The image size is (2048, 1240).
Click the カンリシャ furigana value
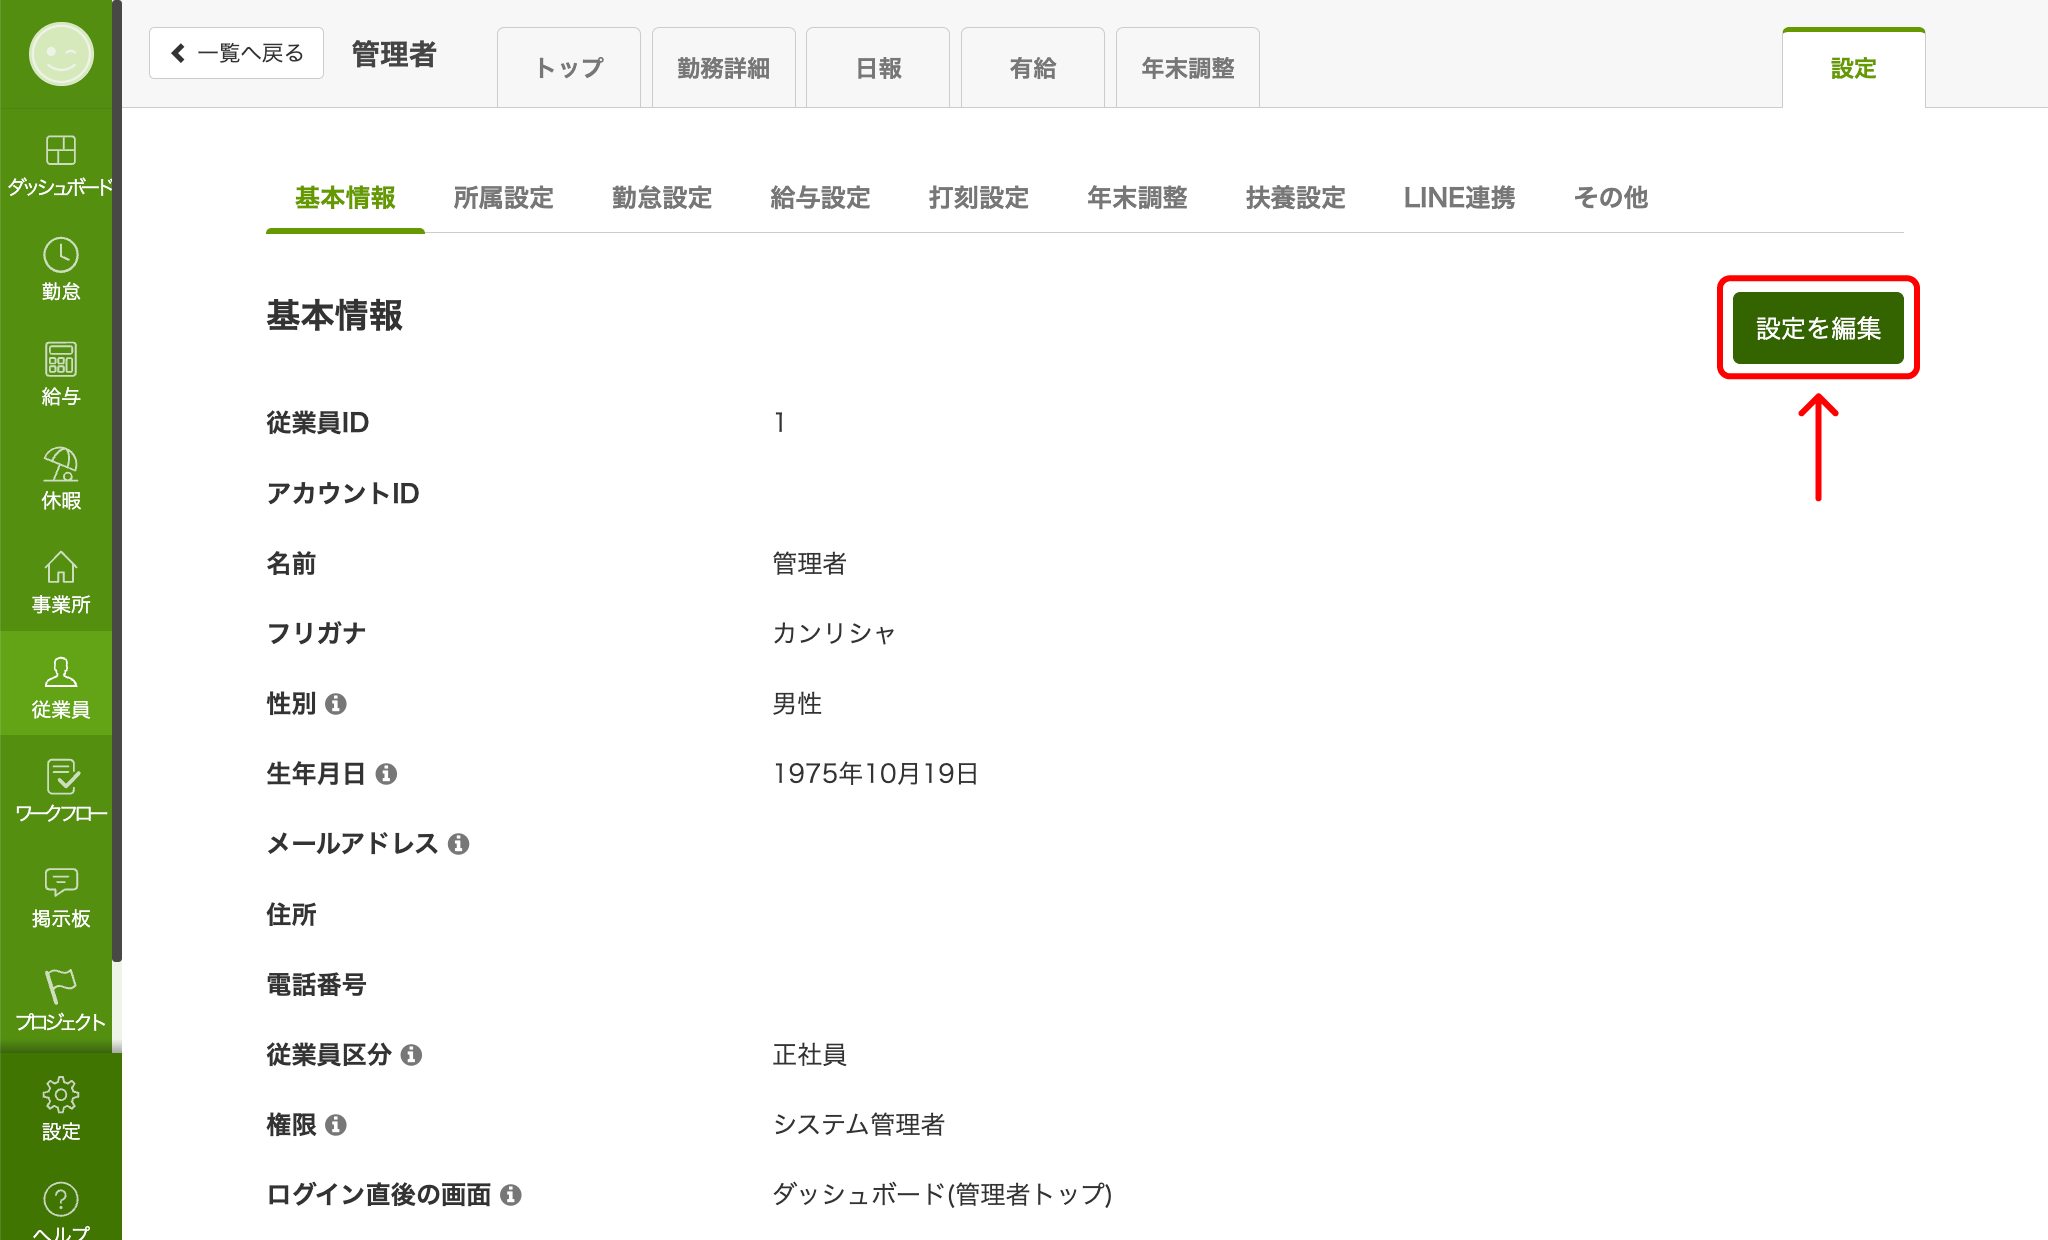[834, 634]
